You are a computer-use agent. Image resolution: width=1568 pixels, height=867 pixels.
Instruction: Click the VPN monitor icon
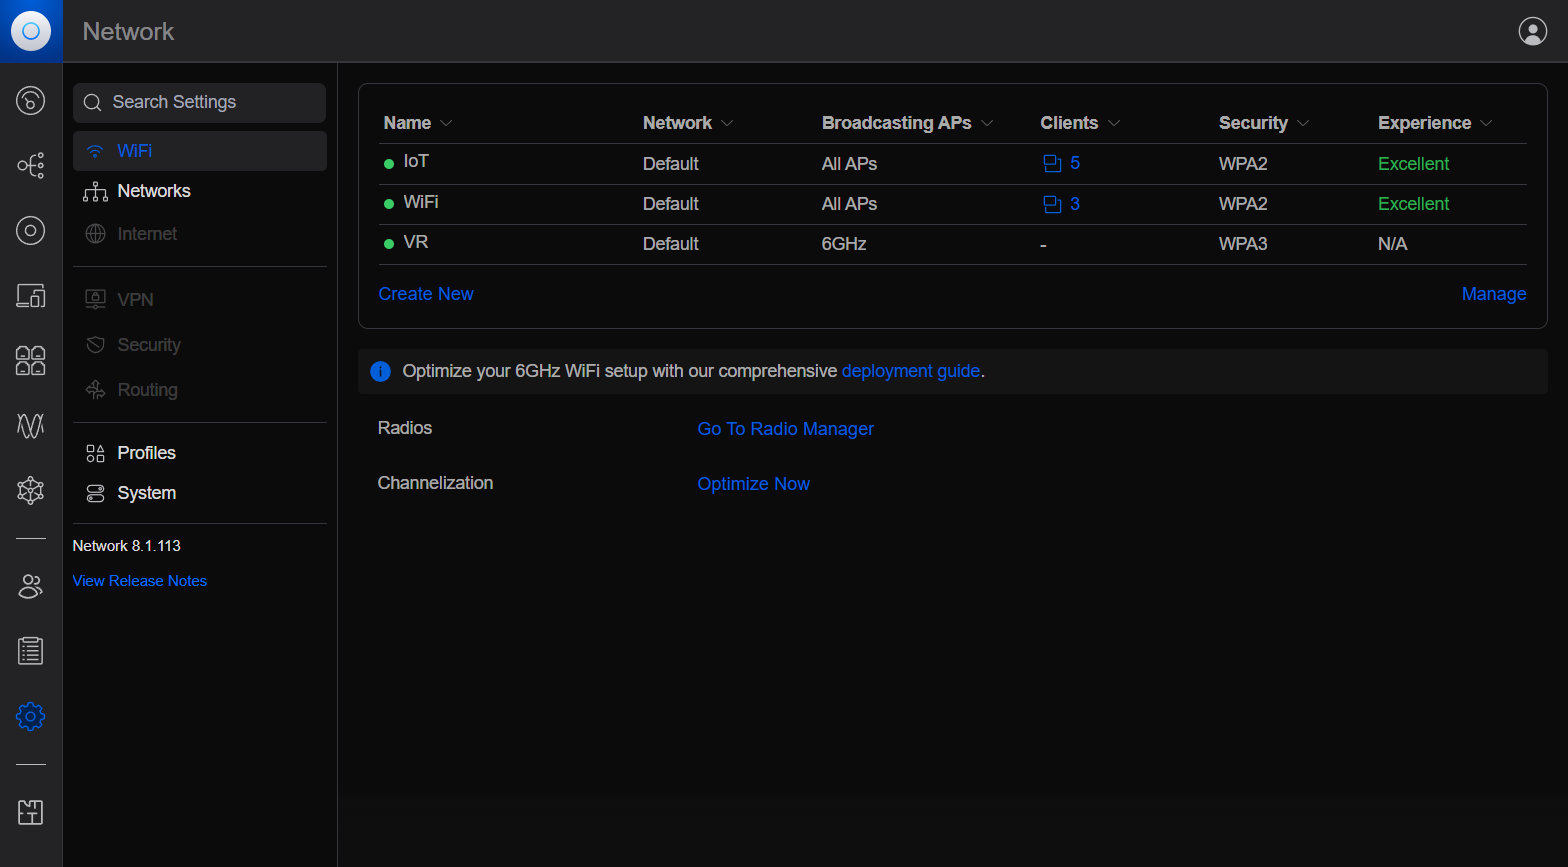click(95, 299)
